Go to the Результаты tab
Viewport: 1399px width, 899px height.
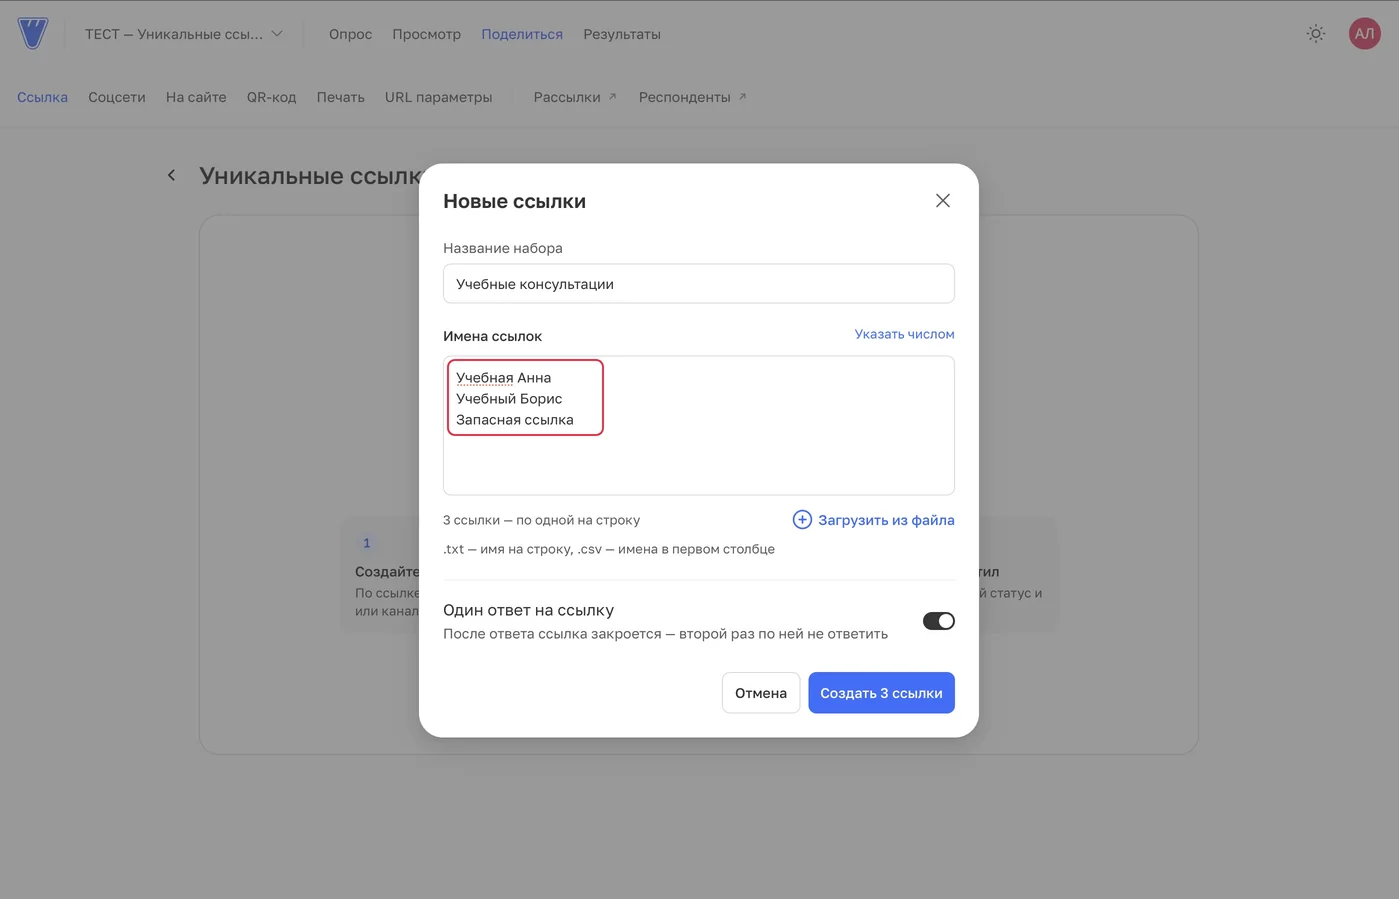(622, 34)
